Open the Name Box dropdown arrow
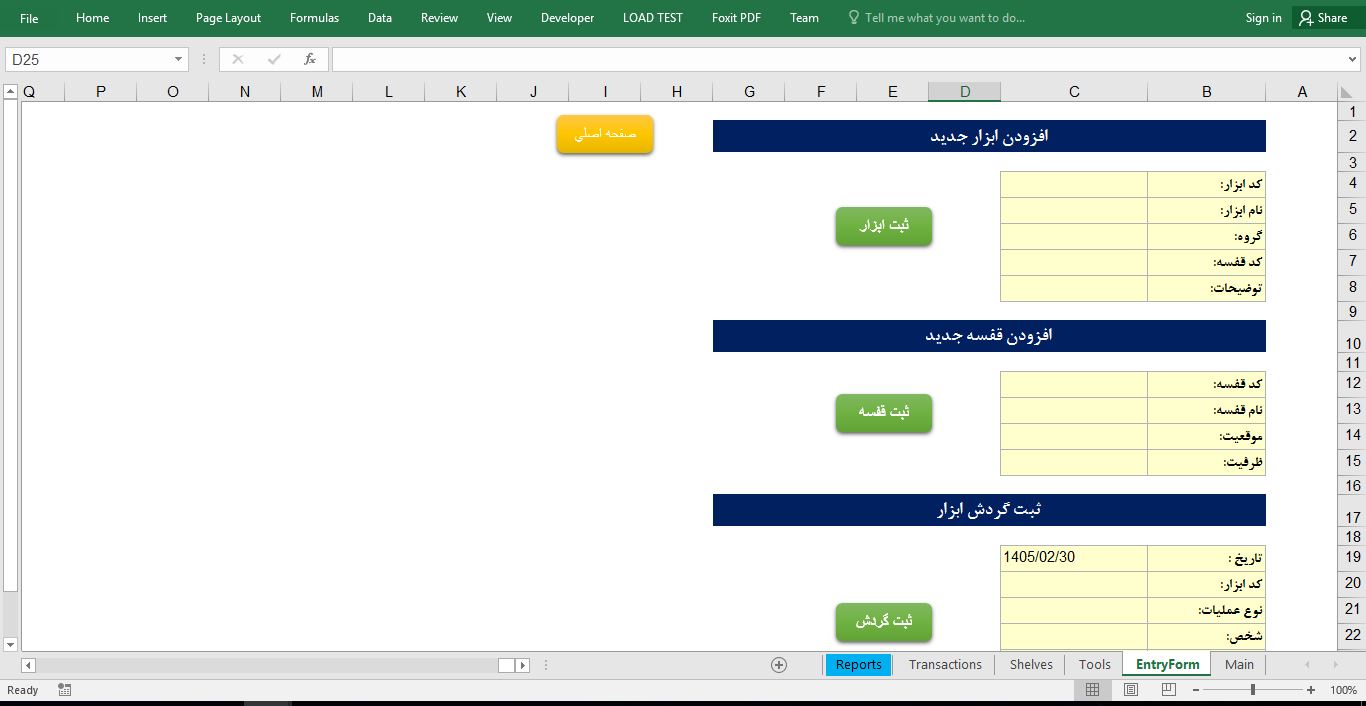Viewport: 1366px width, 706px height. coord(178,60)
